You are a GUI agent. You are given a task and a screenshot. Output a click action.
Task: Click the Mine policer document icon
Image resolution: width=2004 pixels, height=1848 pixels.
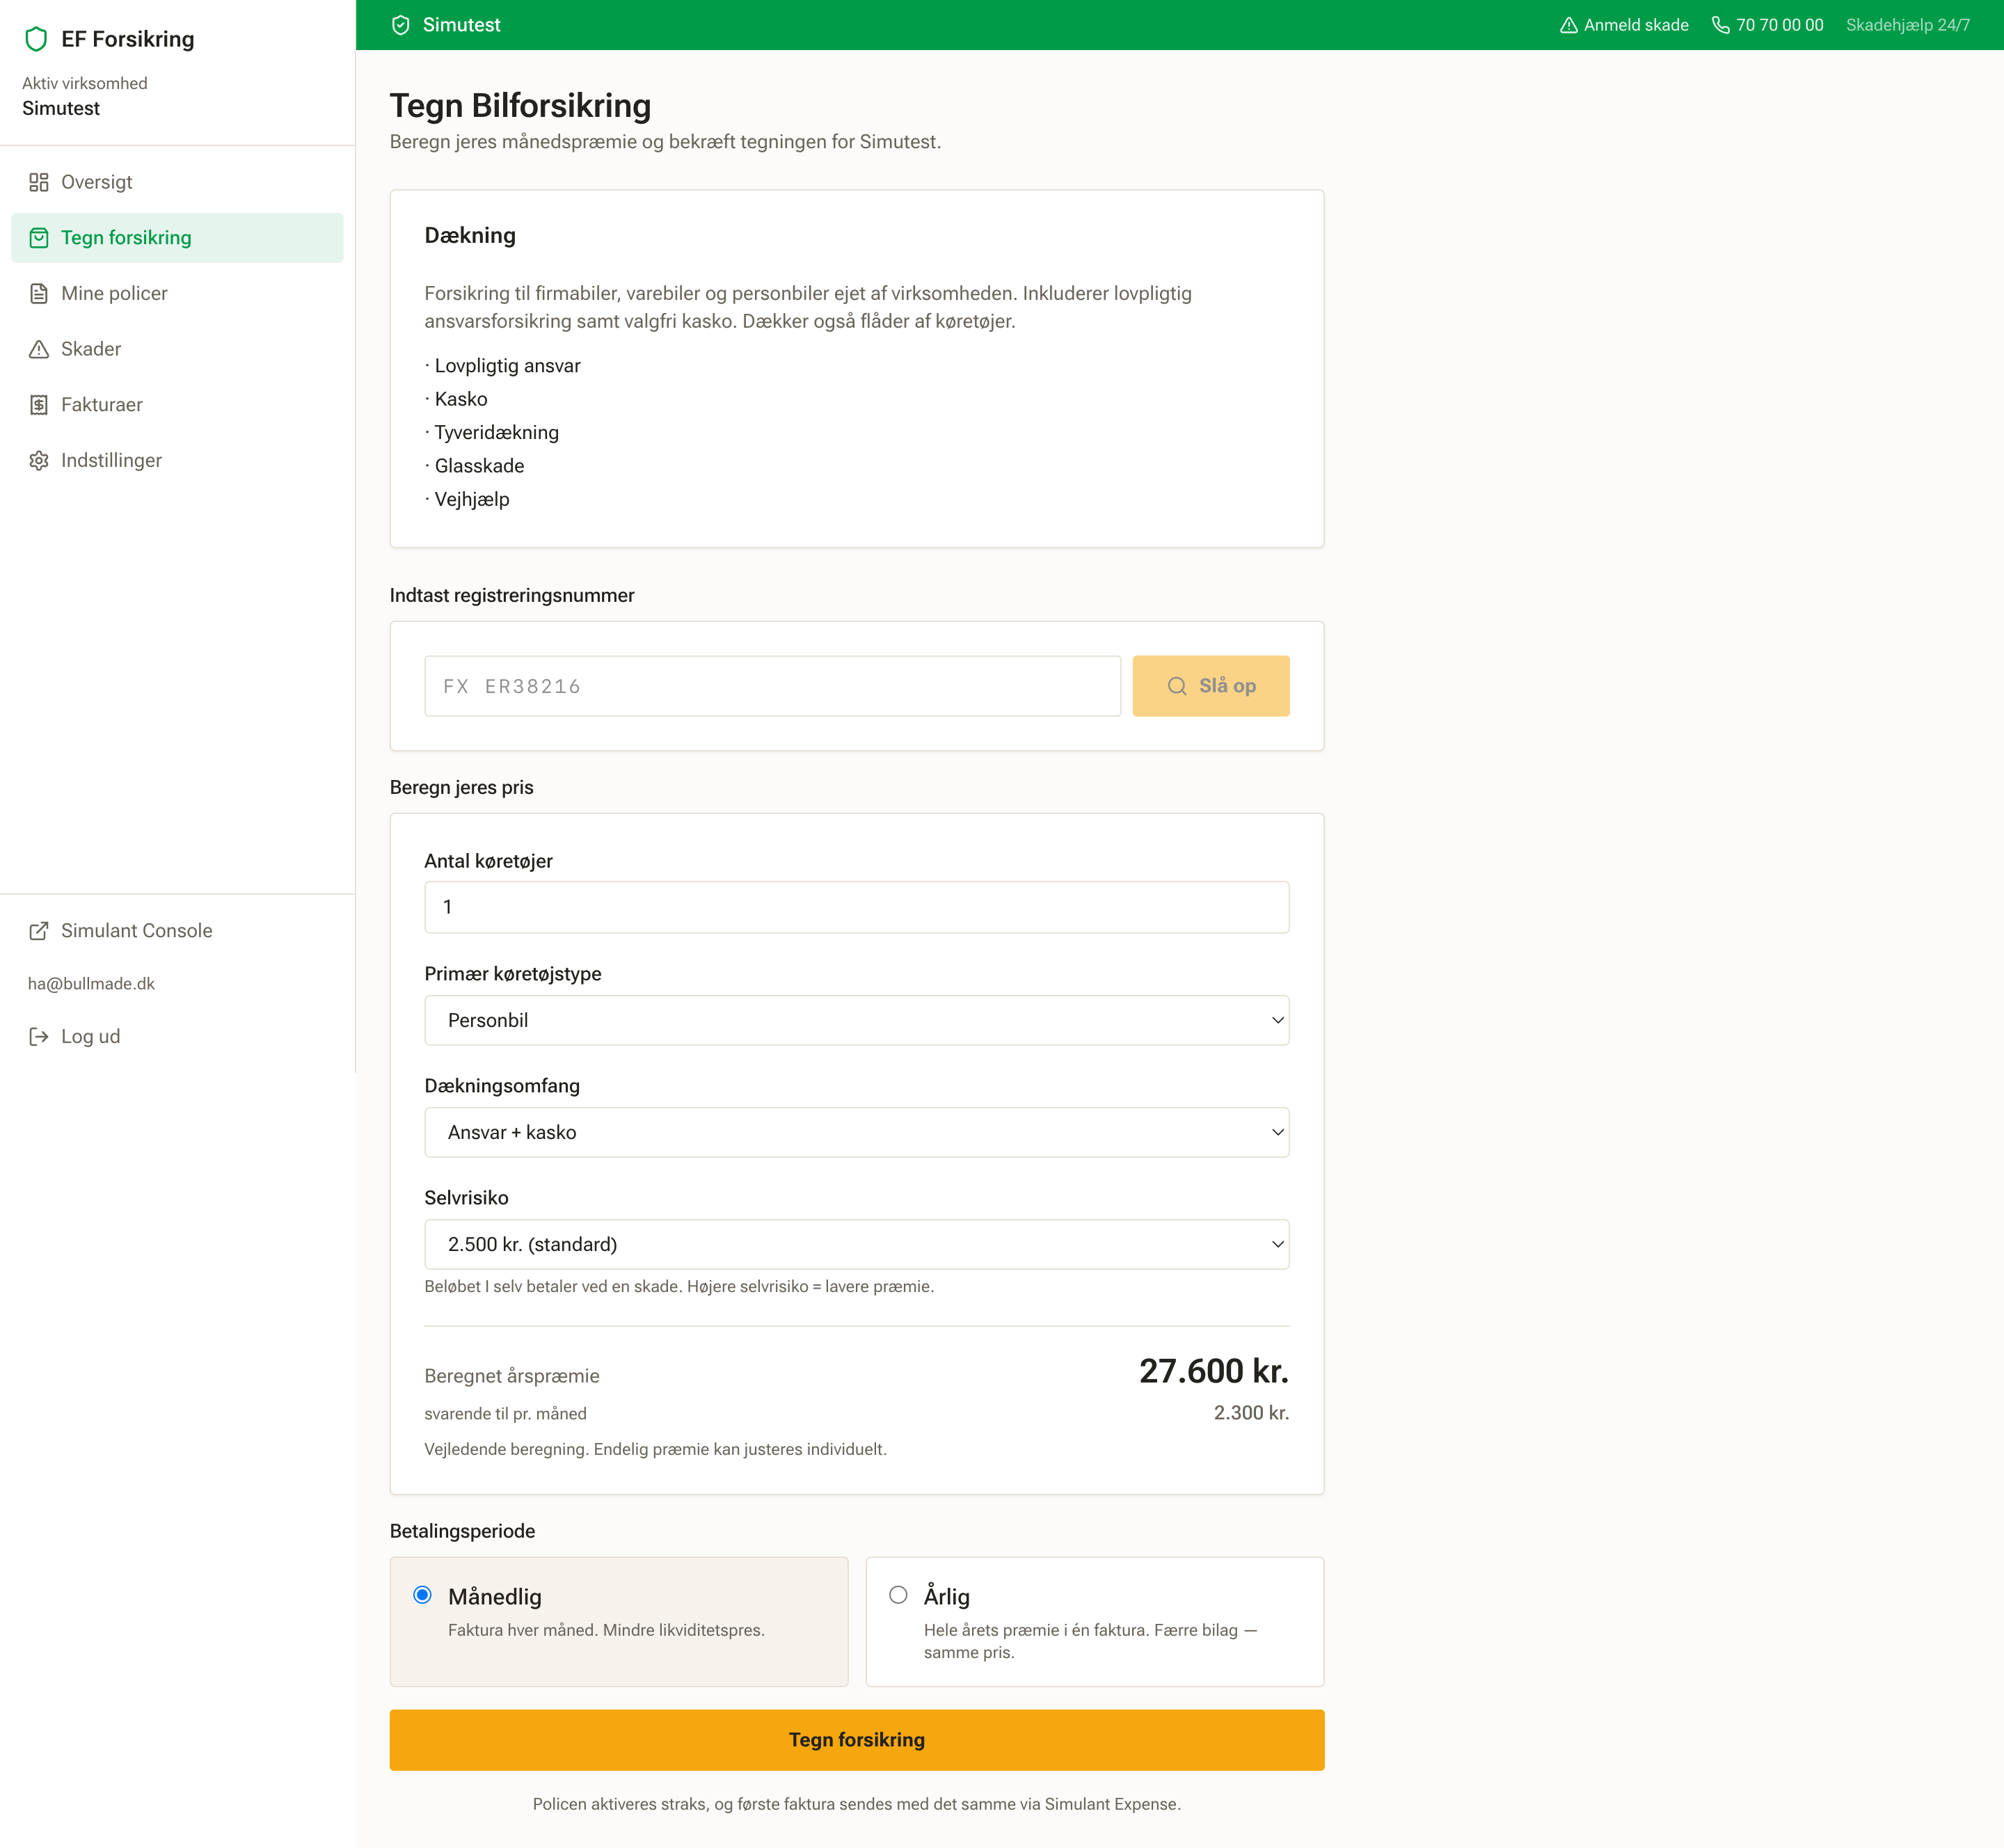pos(39,293)
